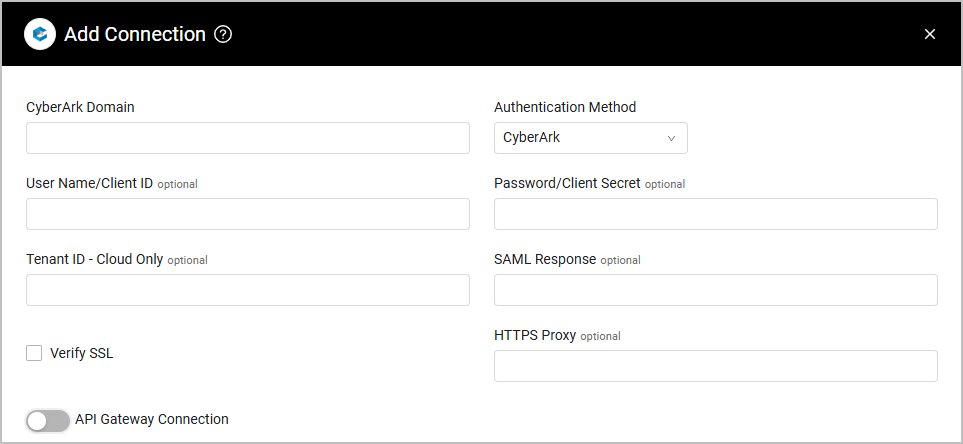The width and height of the screenshot is (963, 444).
Task: Click the CyberArk Domain label
Action: point(80,107)
